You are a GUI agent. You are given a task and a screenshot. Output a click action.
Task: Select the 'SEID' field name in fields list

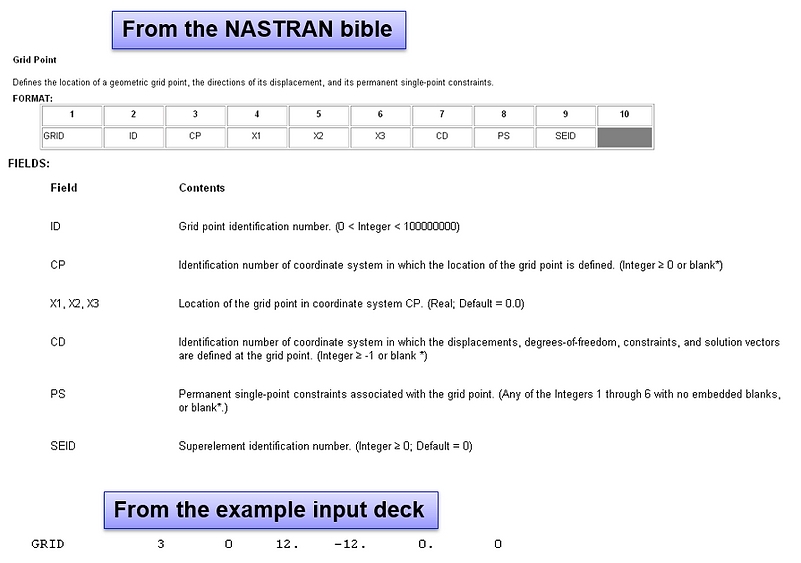(x=63, y=446)
